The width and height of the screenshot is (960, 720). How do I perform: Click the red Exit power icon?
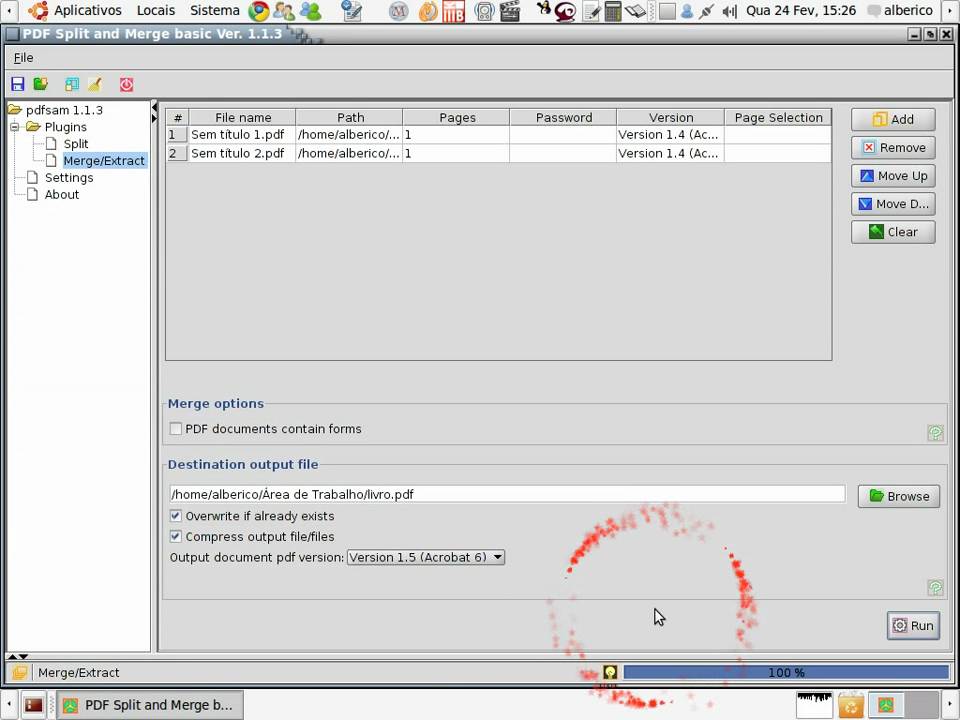(126, 84)
